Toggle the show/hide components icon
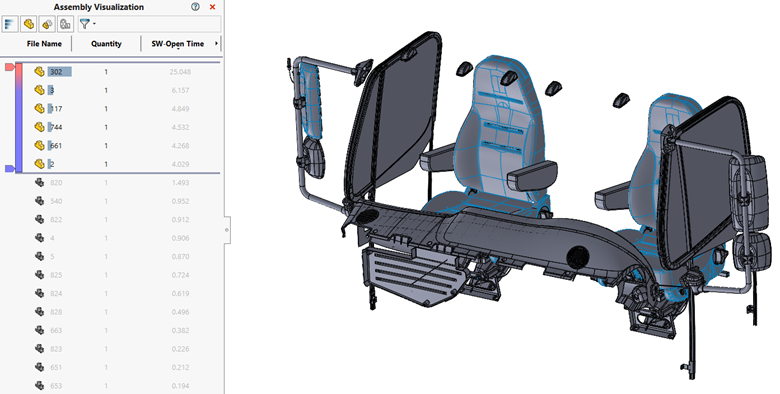780x394 pixels. [x=47, y=24]
